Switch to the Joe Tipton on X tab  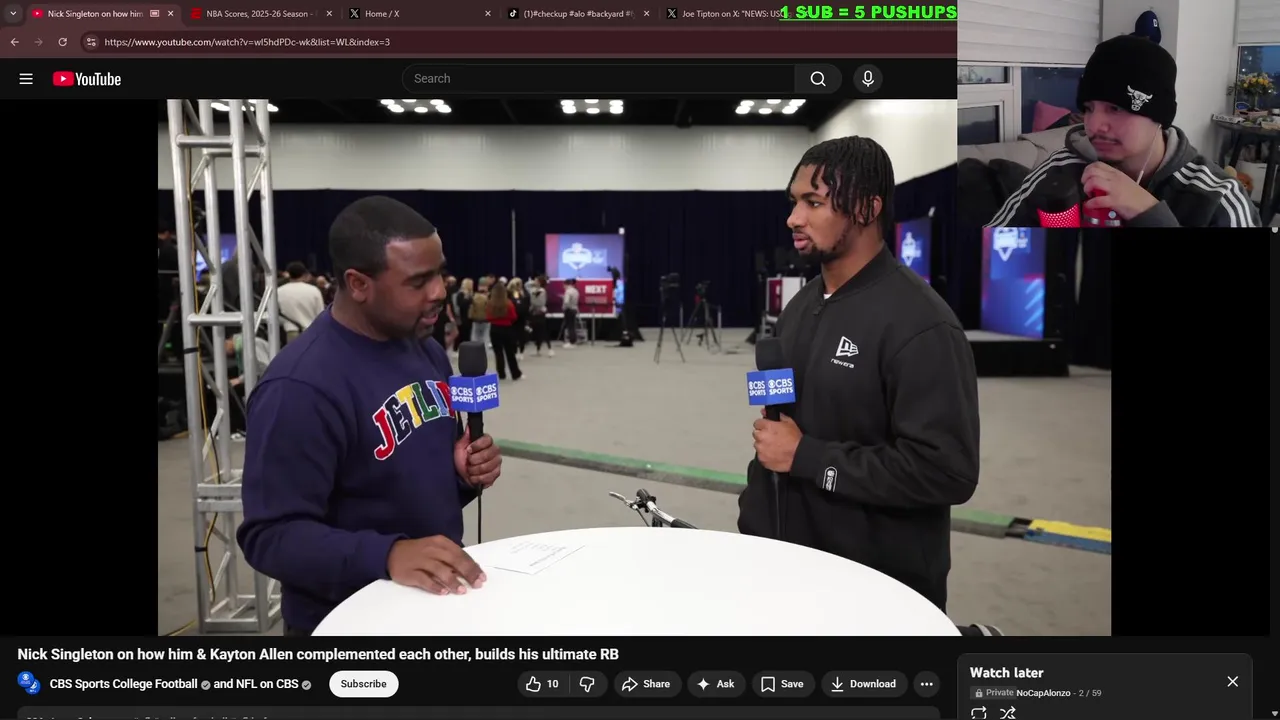tap(730, 14)
